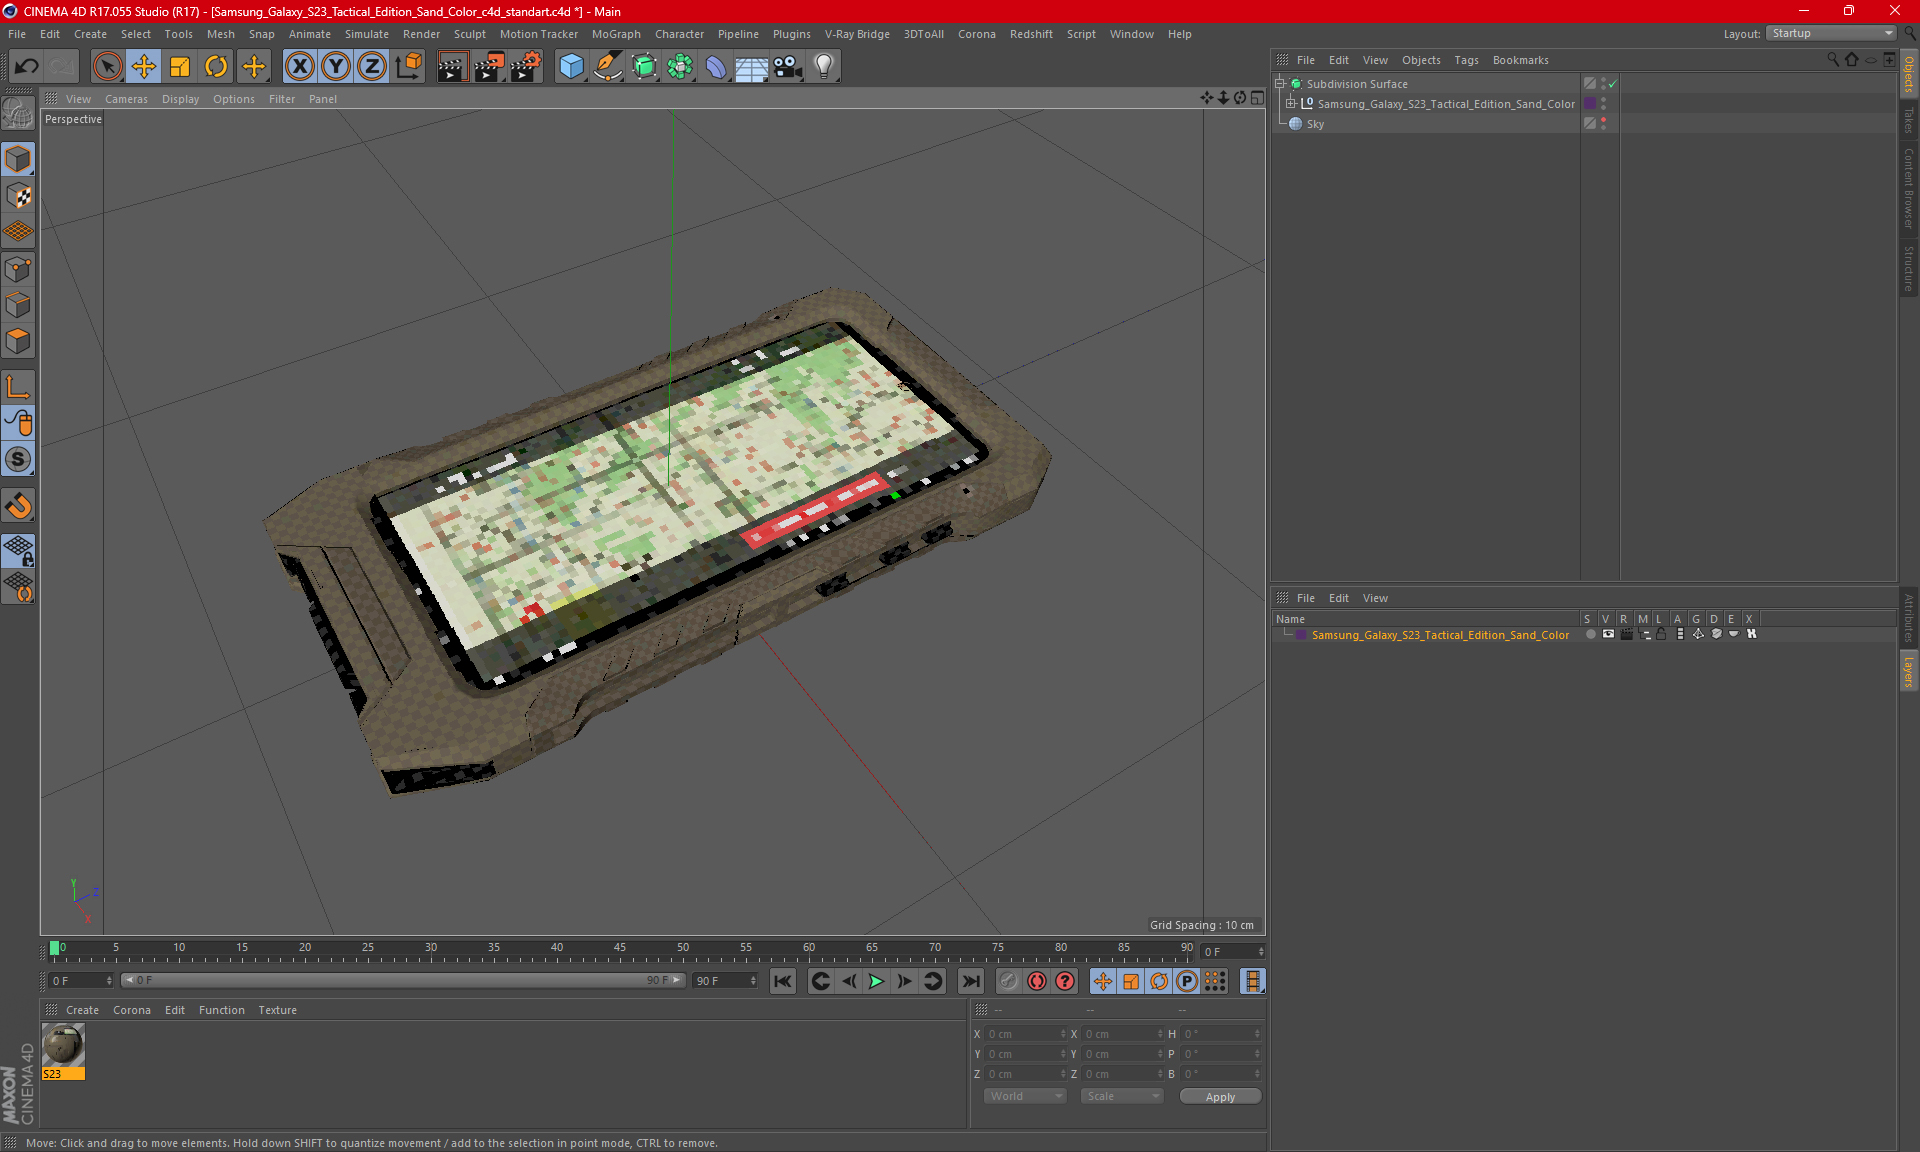Toggle Z axis lock
The height and width of the screenshot is (1152, 1920).
[x=372, y=67]
